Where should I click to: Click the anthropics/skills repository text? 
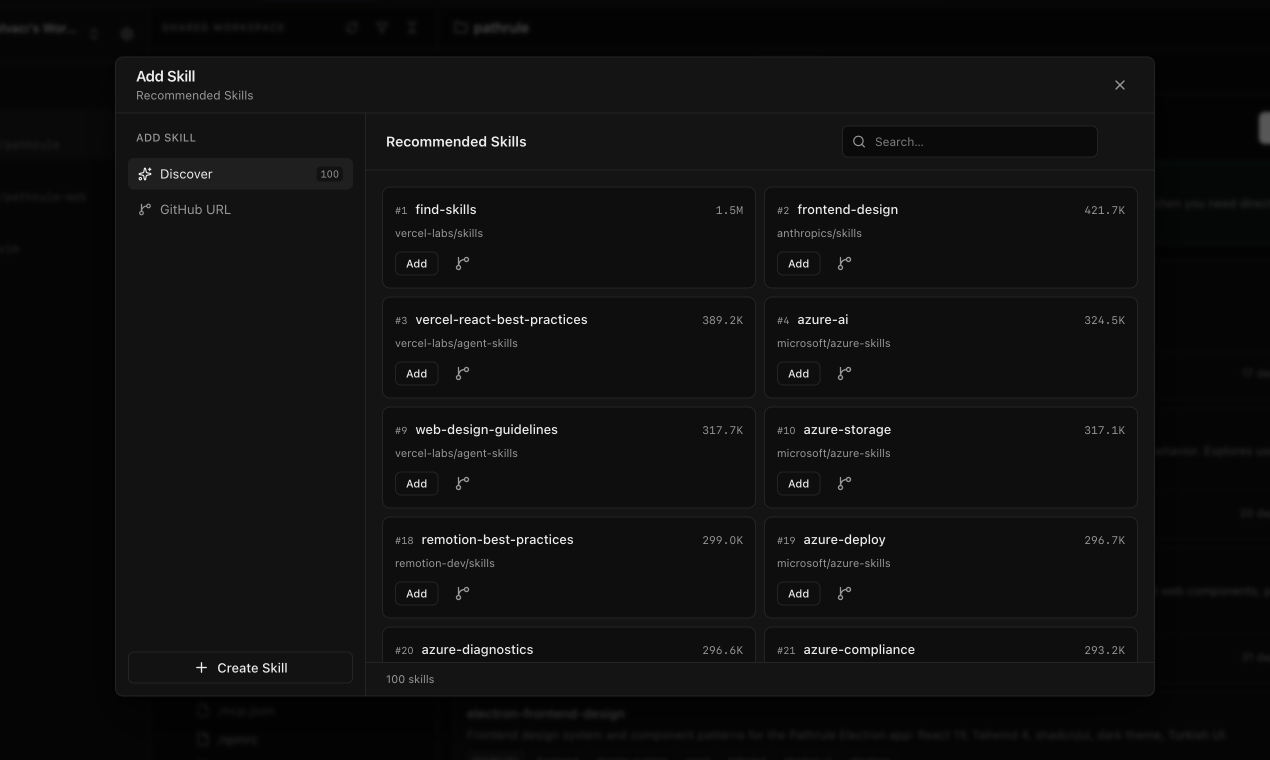point(819,234)
